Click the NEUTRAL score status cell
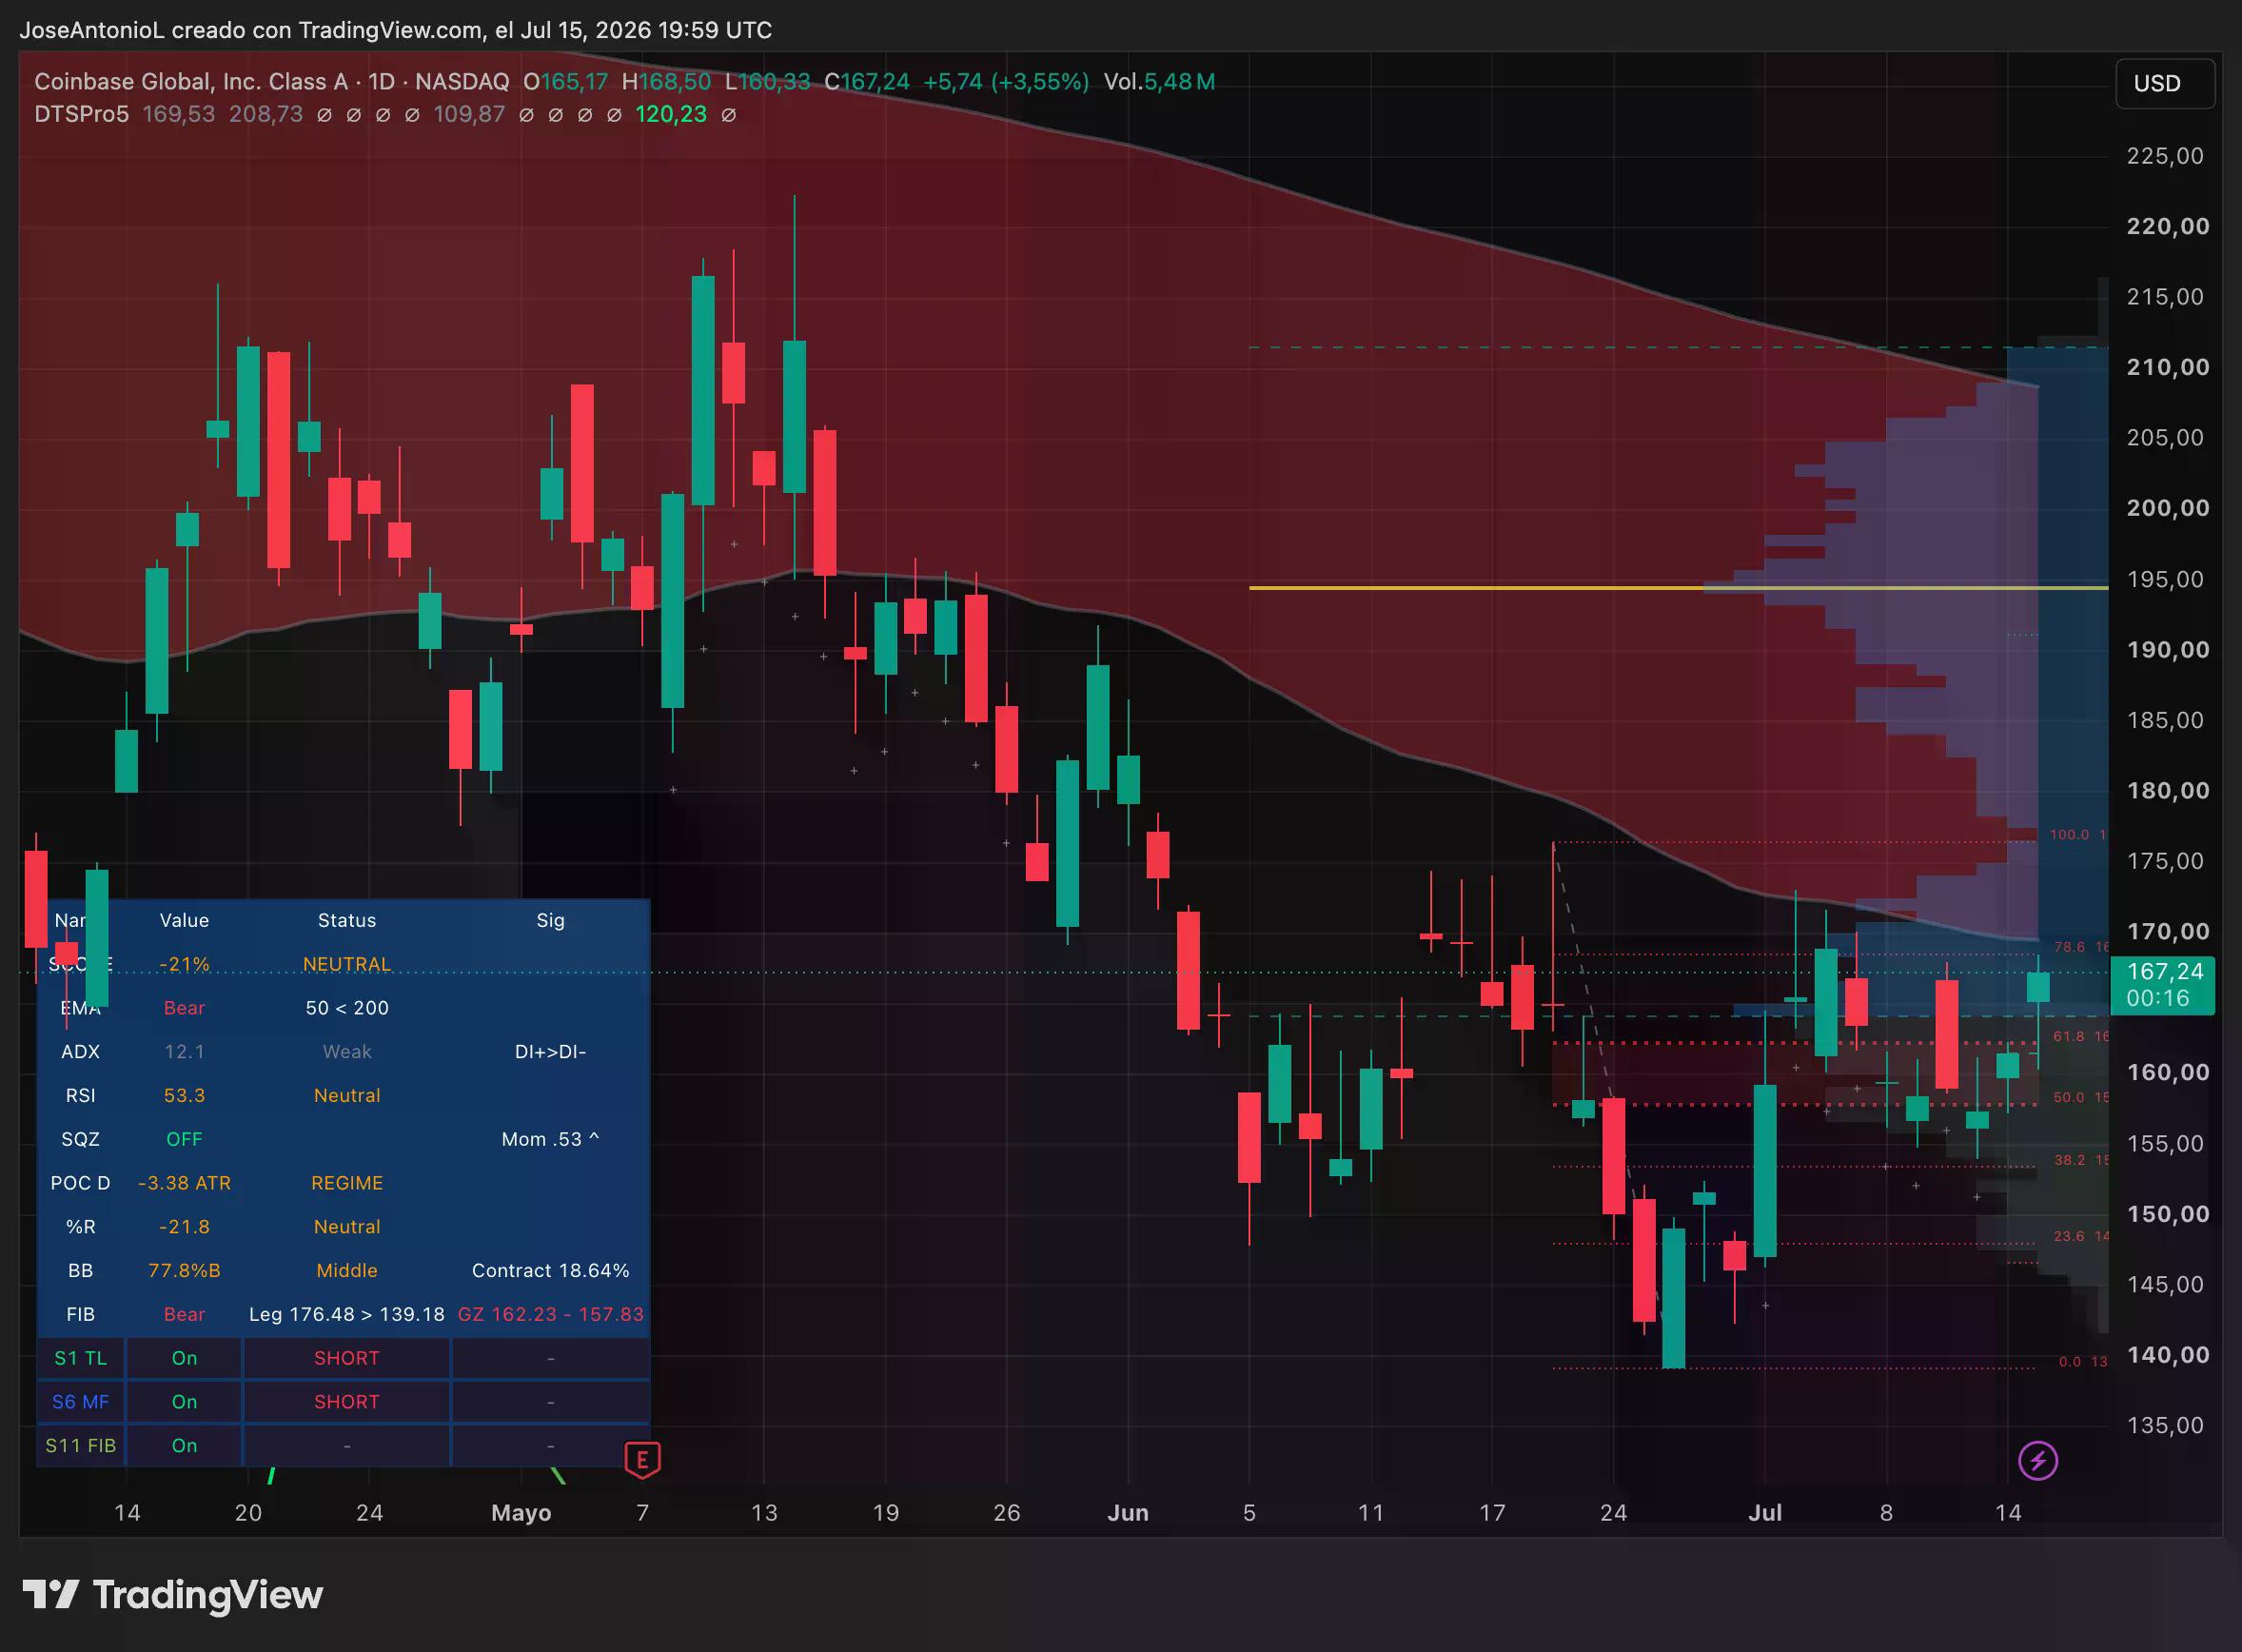Image resolution: width=2242 pixels, height=1652 pixels. (x=347, y=964)
